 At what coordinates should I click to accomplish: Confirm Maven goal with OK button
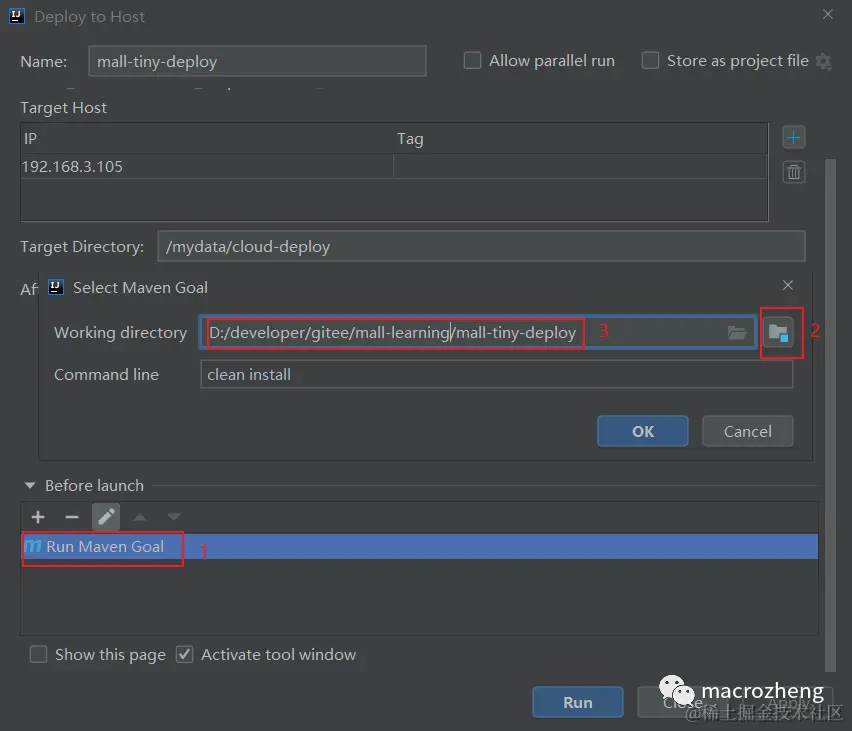(643, 432)
